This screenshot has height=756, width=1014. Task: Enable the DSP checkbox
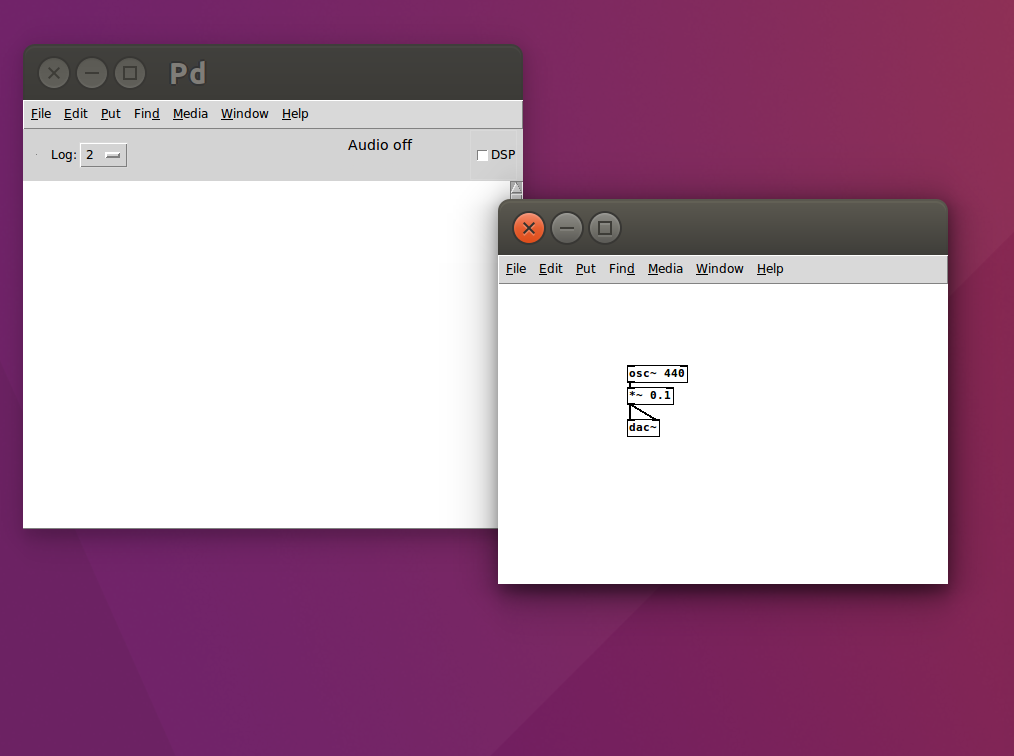[482, 155]
